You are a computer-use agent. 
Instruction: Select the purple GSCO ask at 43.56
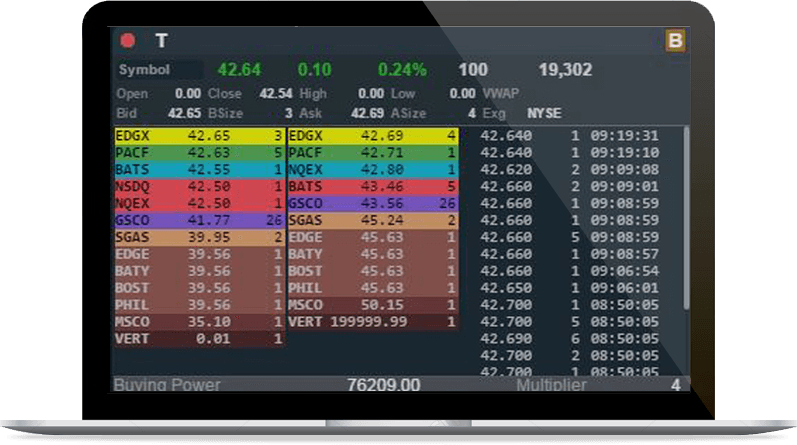pyautogui.click(x=372, y=203)
